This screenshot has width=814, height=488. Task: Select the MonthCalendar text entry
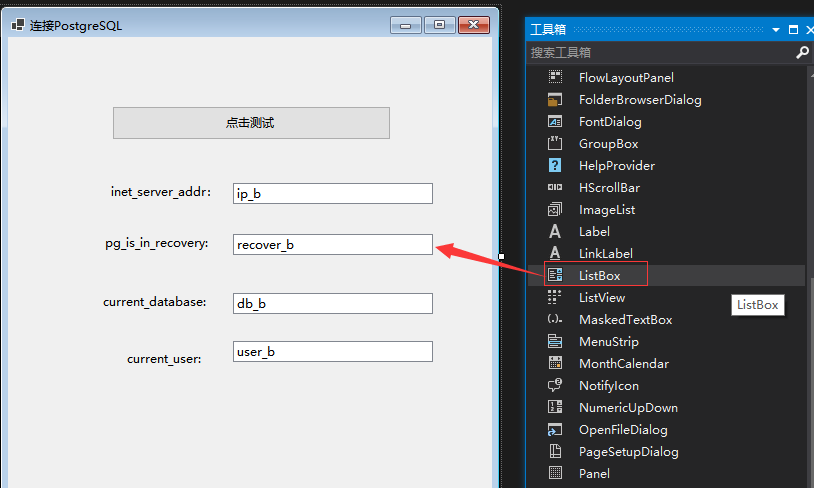pyautogui.click(x=624, y=363)
